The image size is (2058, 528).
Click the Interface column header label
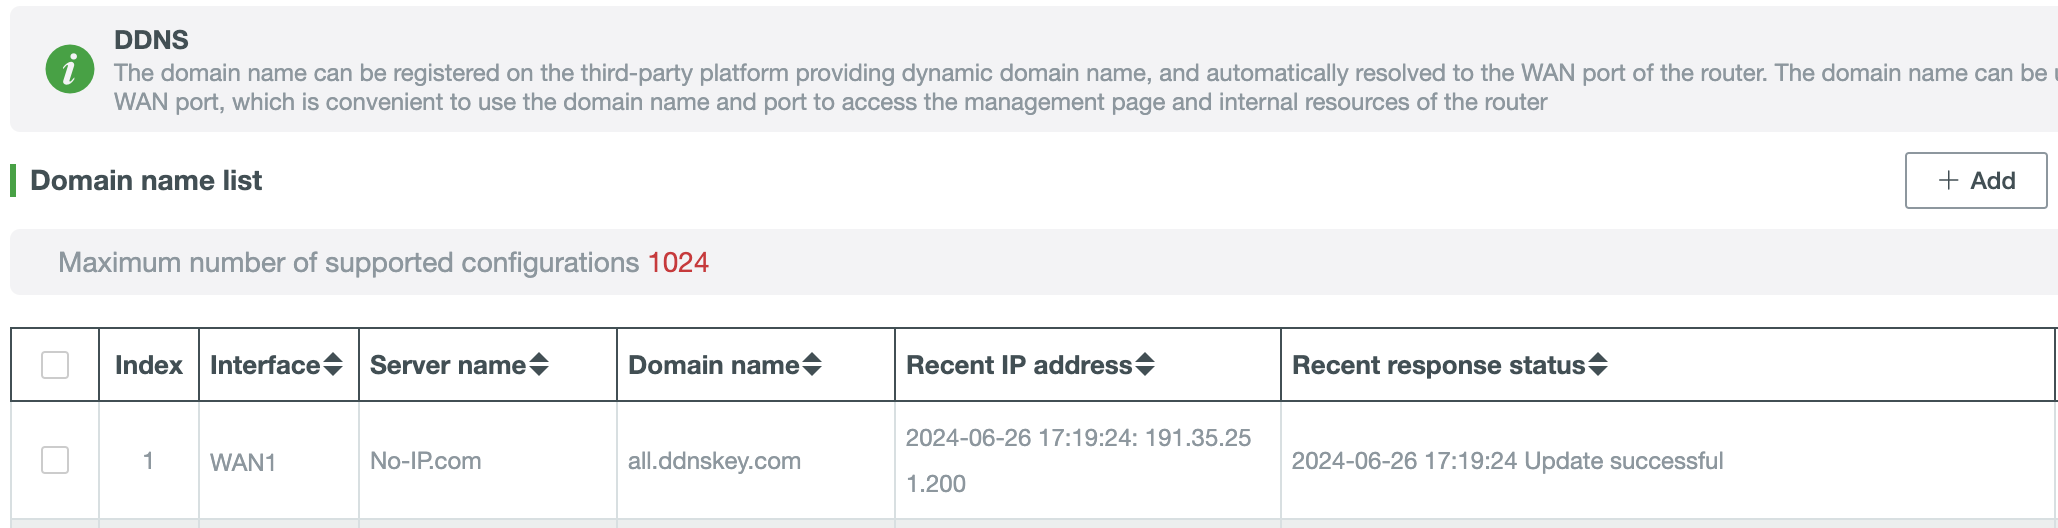(265, 365)
